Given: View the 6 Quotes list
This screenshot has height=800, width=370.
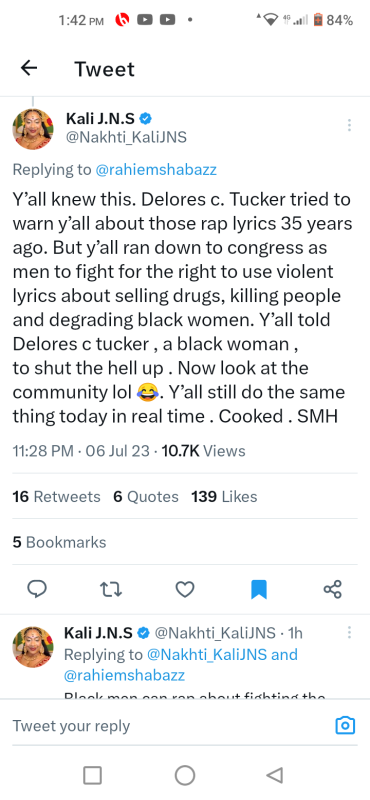Looking at the screenshot, I should (x=146, y=496).
